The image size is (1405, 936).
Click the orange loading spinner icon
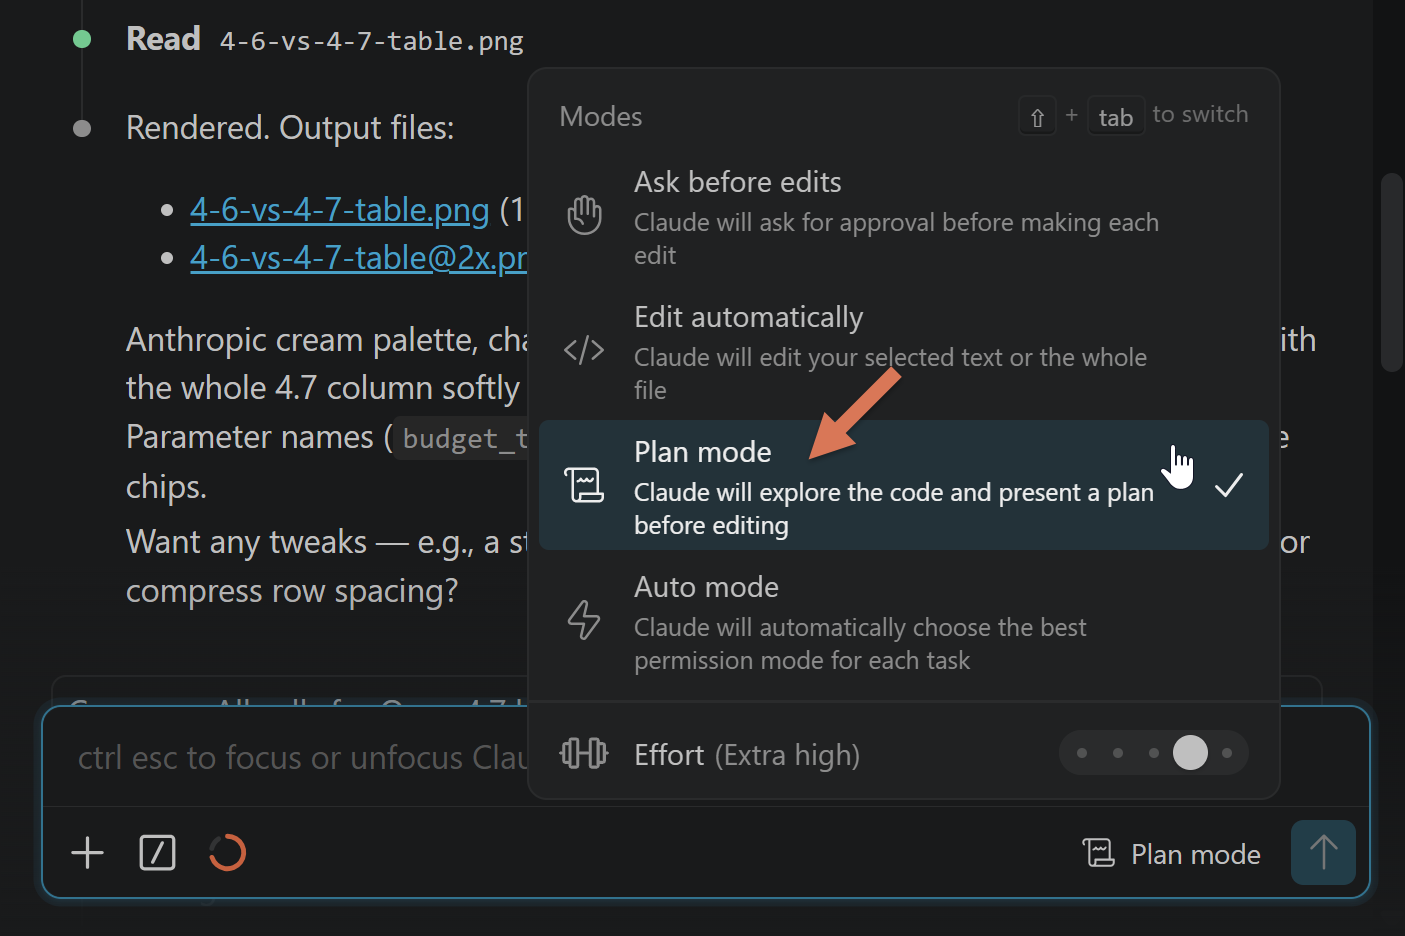click(x=227, y=853)
